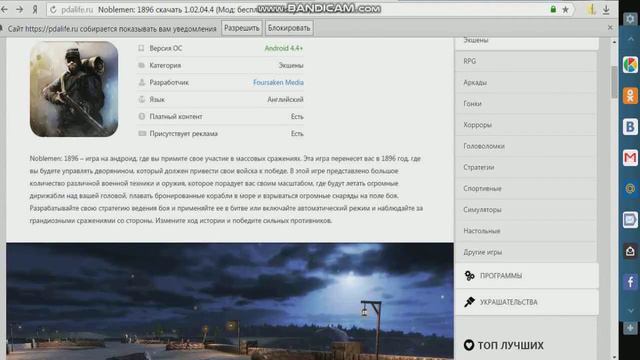Open Facebook icon in the sidebar
The width and height of the screenshot is (640, 360).
tap(630, 282)
